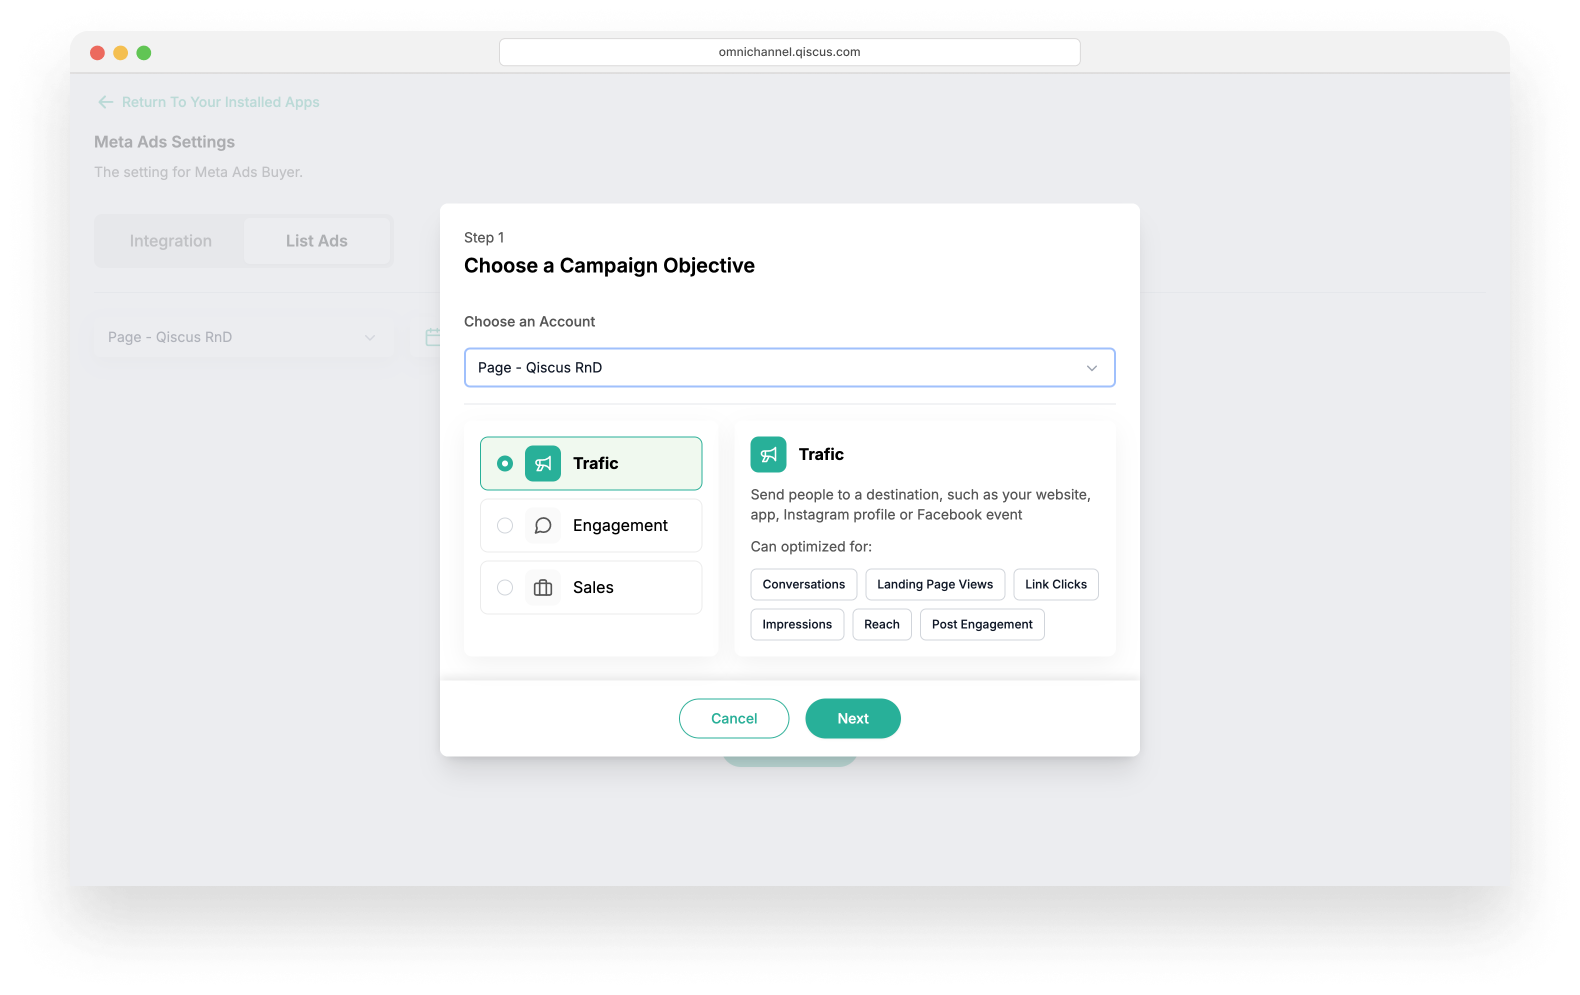Select the Engagement radio button
Image resolution: width=1580 pixels, height=995 pixels.
505,525
